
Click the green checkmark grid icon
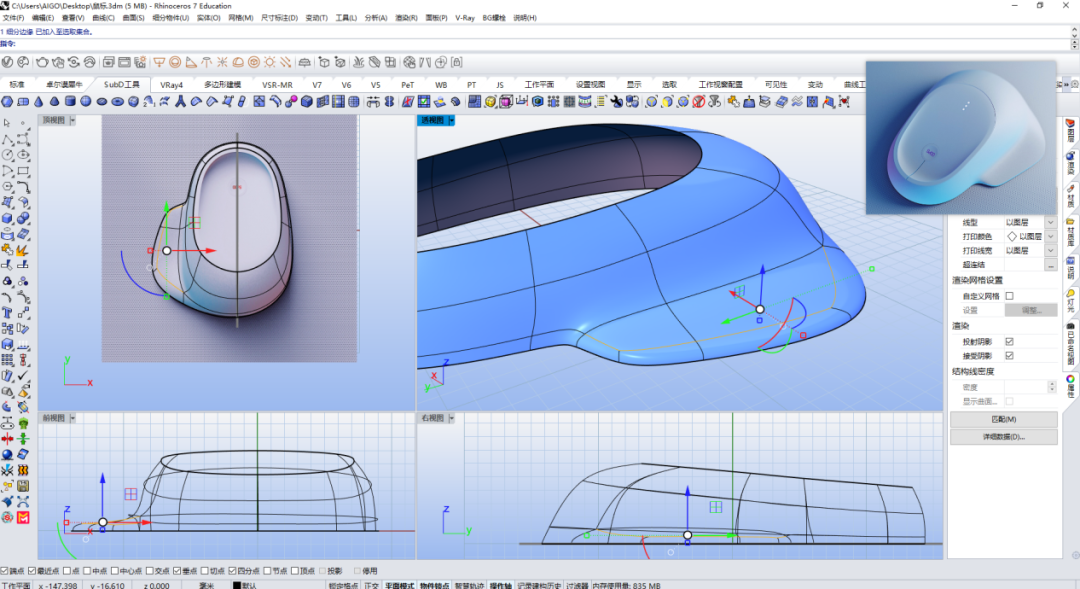click(424, 101)
